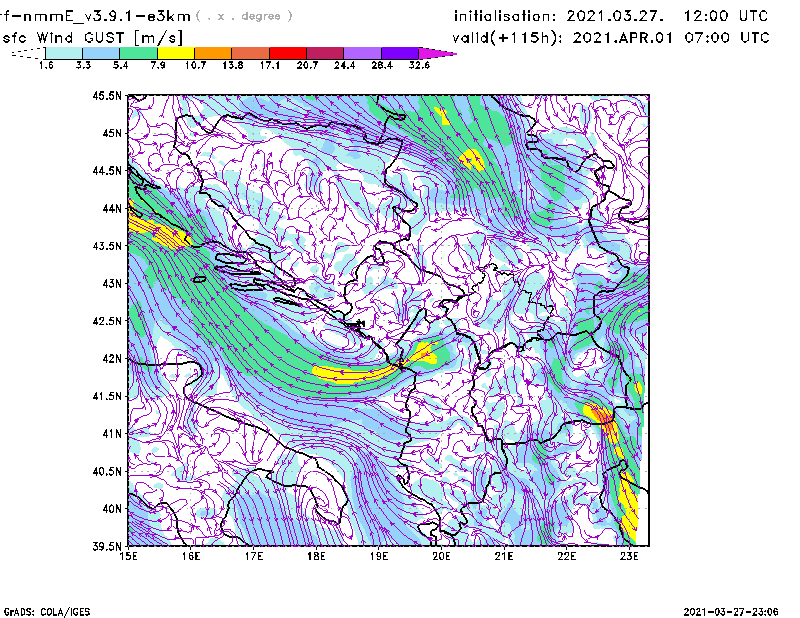Click the 21E longitude label
This screenshot has height=618, width=800.
[504, 556]
